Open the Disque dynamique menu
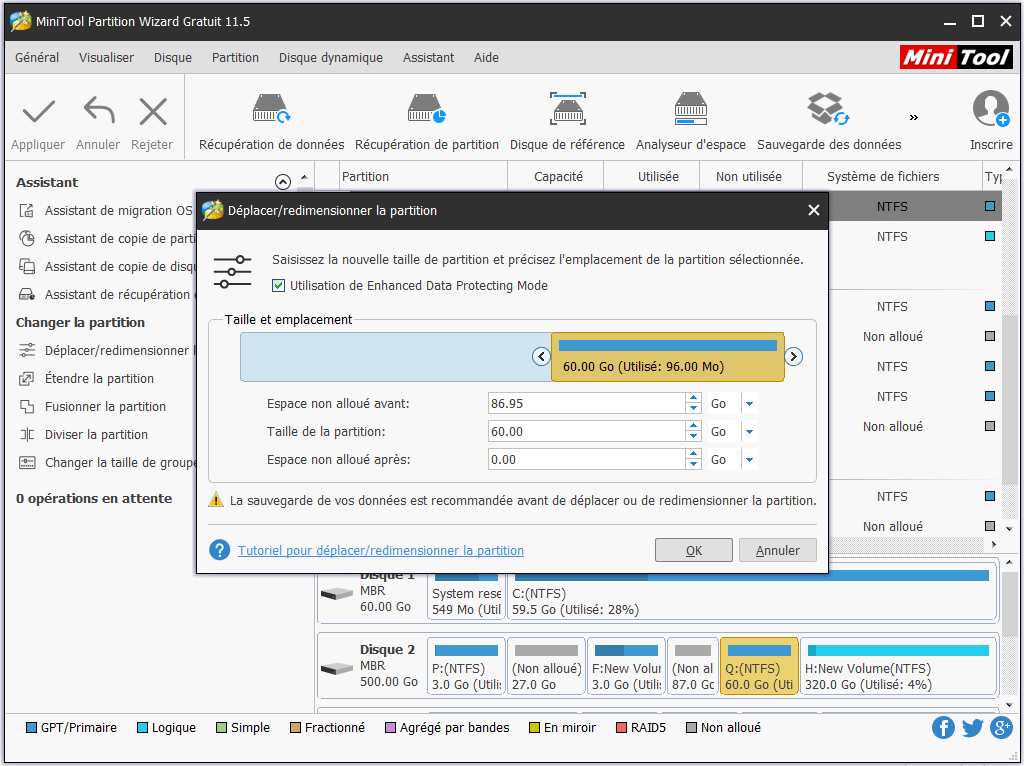1024x766 pixels. 331,57
